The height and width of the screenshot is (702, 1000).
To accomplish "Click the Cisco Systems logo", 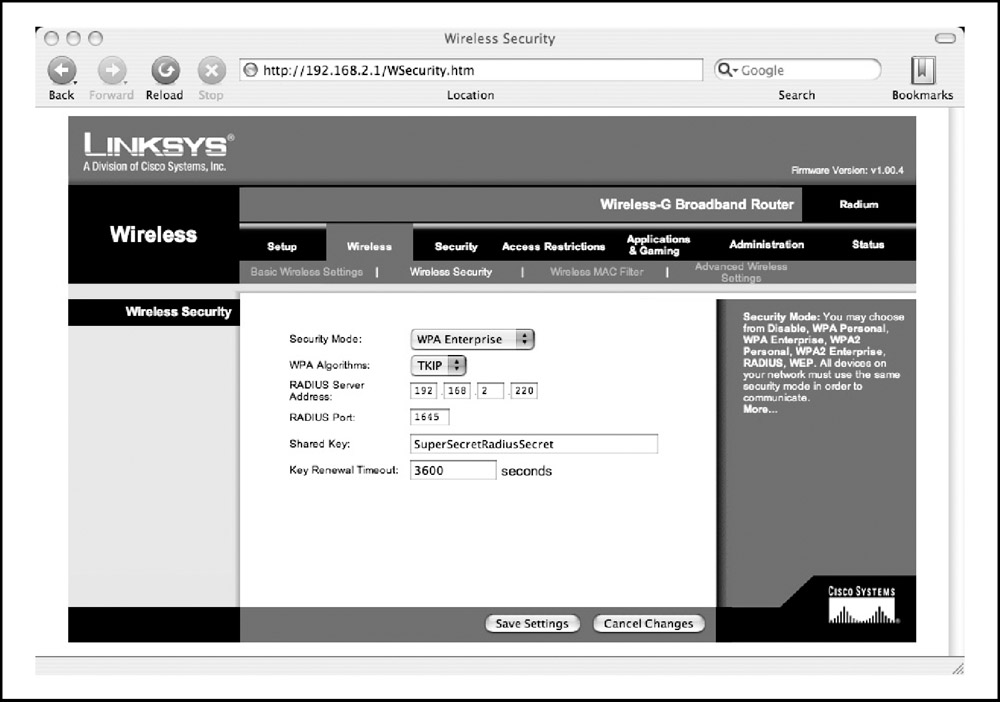I will 862,604.
